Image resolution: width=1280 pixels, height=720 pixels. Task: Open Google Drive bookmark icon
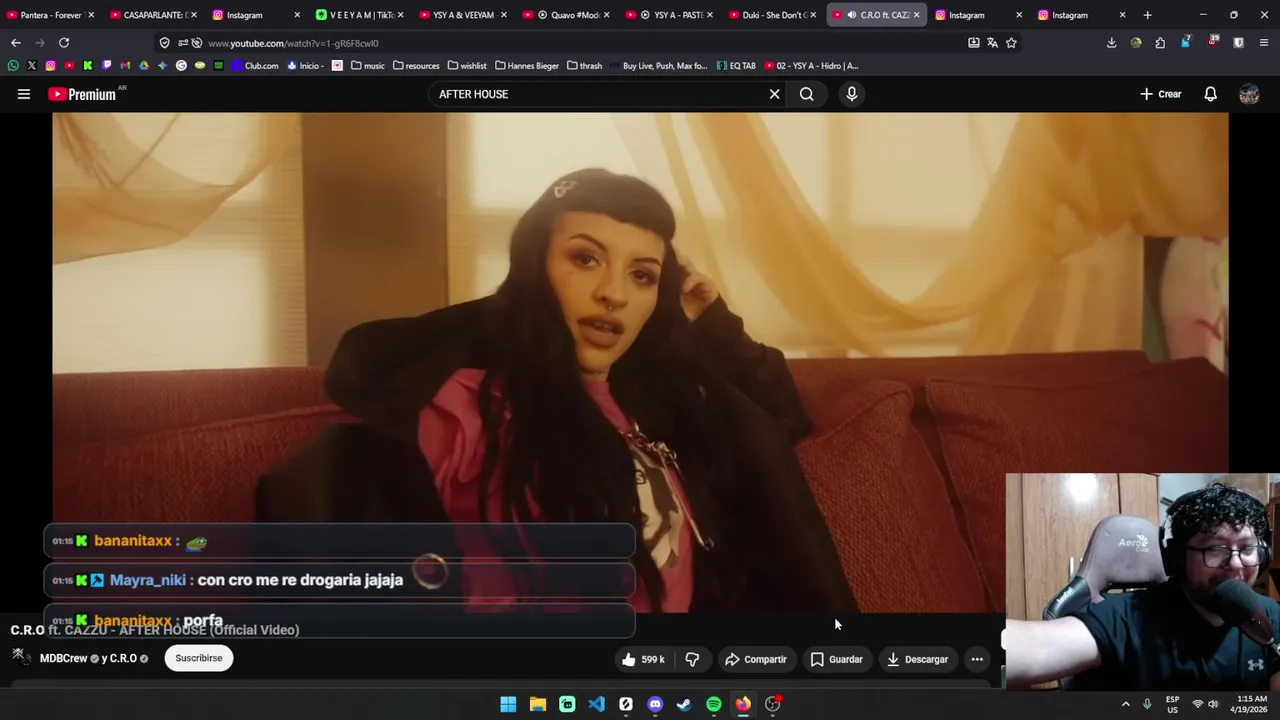(143, 66)
